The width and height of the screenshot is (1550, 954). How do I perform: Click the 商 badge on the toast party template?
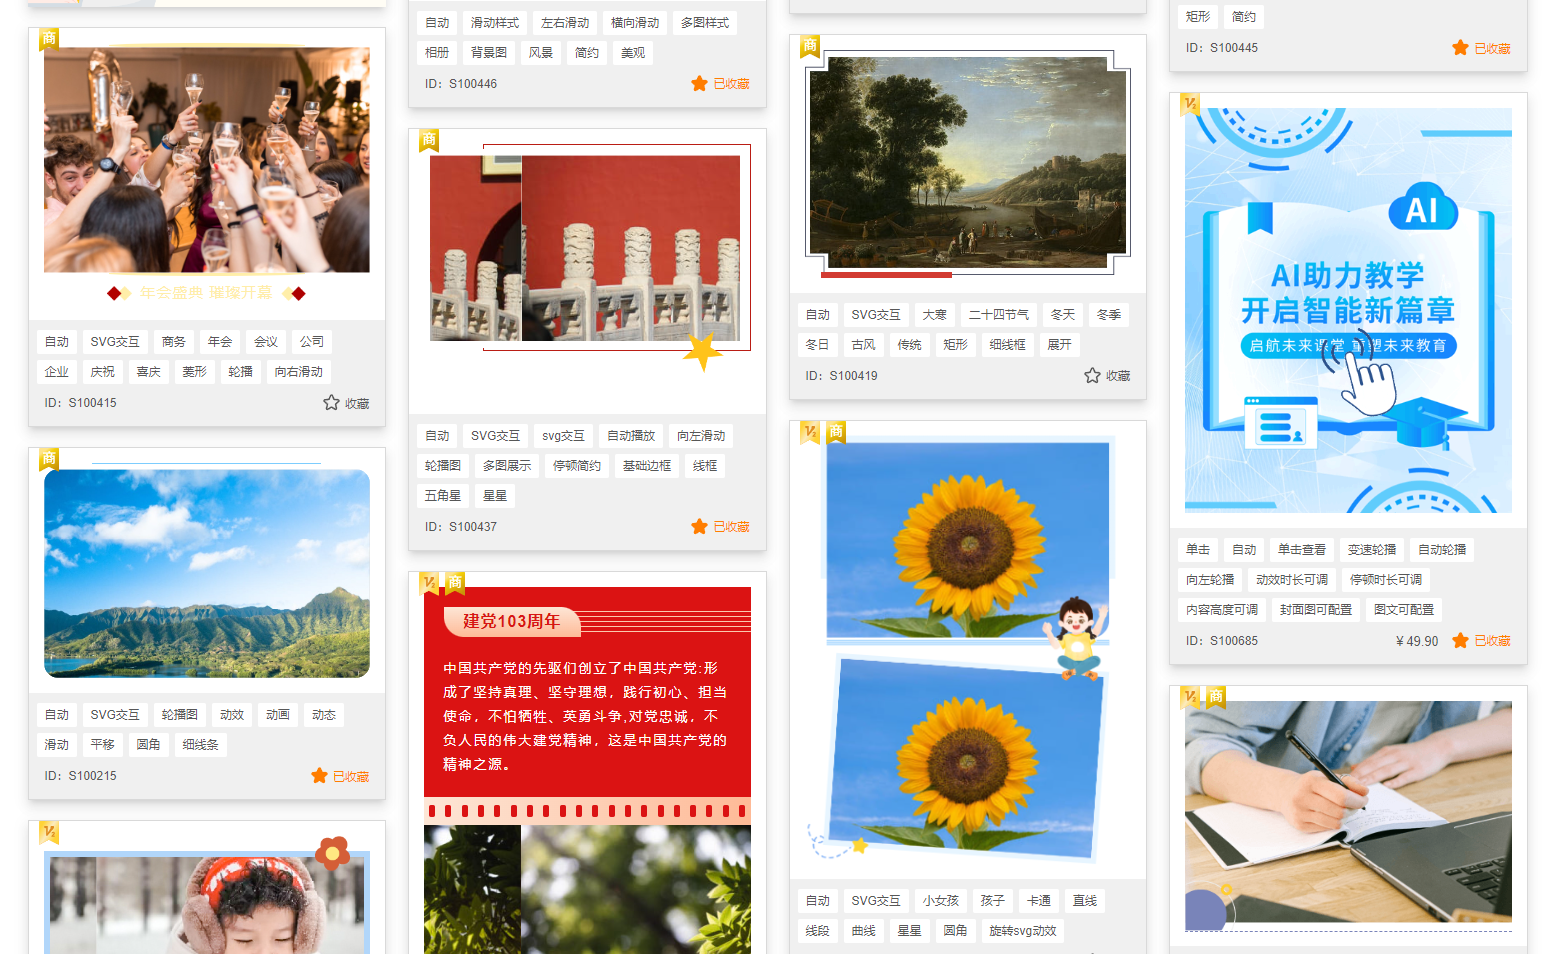point(49,38)
